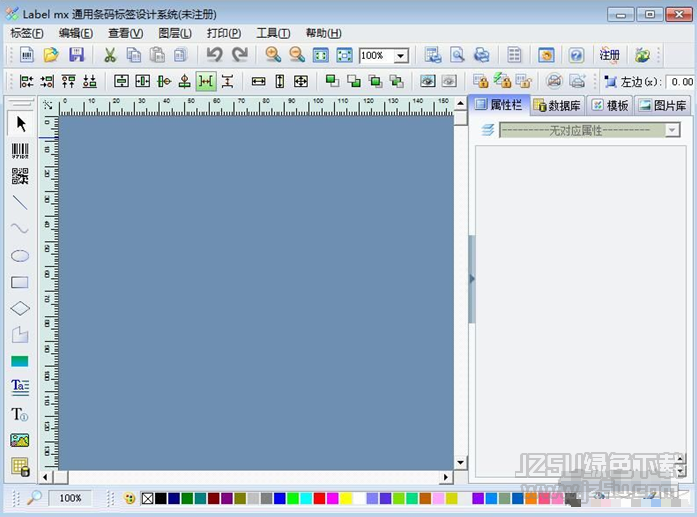The height and width of the screenshot is (517, 697).
Task: Make objects same width
Action: pos(258,81)
